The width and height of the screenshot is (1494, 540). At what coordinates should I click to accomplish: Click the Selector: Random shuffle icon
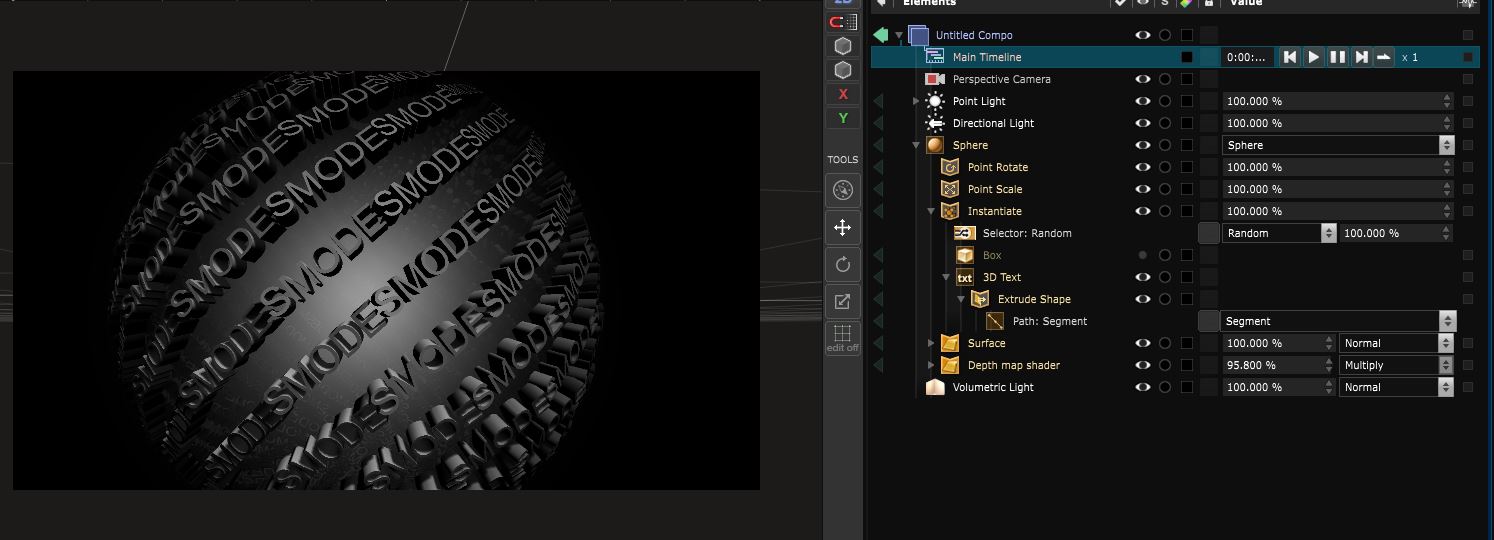point(965,233)
